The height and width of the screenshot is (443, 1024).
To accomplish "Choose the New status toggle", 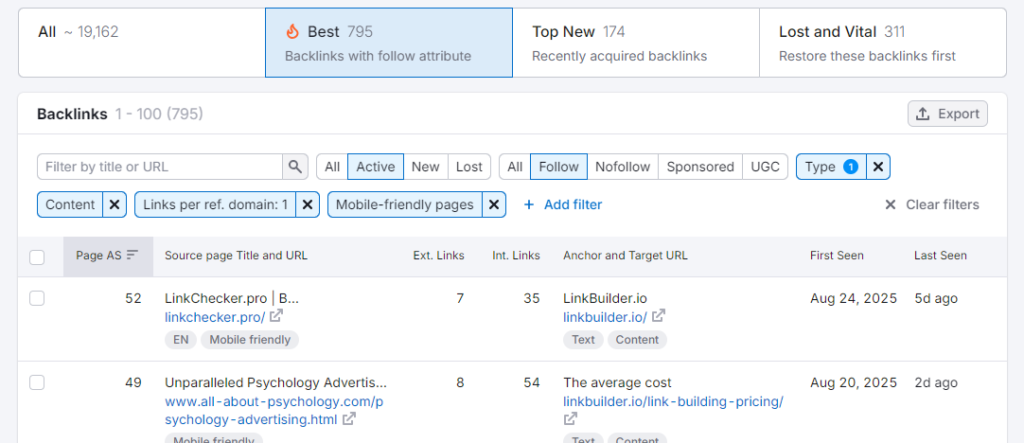I will (x=426, y=167).
